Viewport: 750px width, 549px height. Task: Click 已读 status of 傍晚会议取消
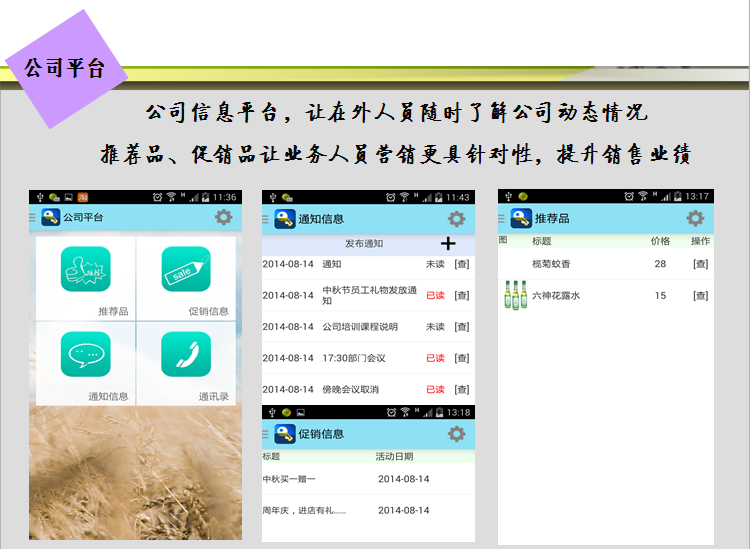coord(435,389)
